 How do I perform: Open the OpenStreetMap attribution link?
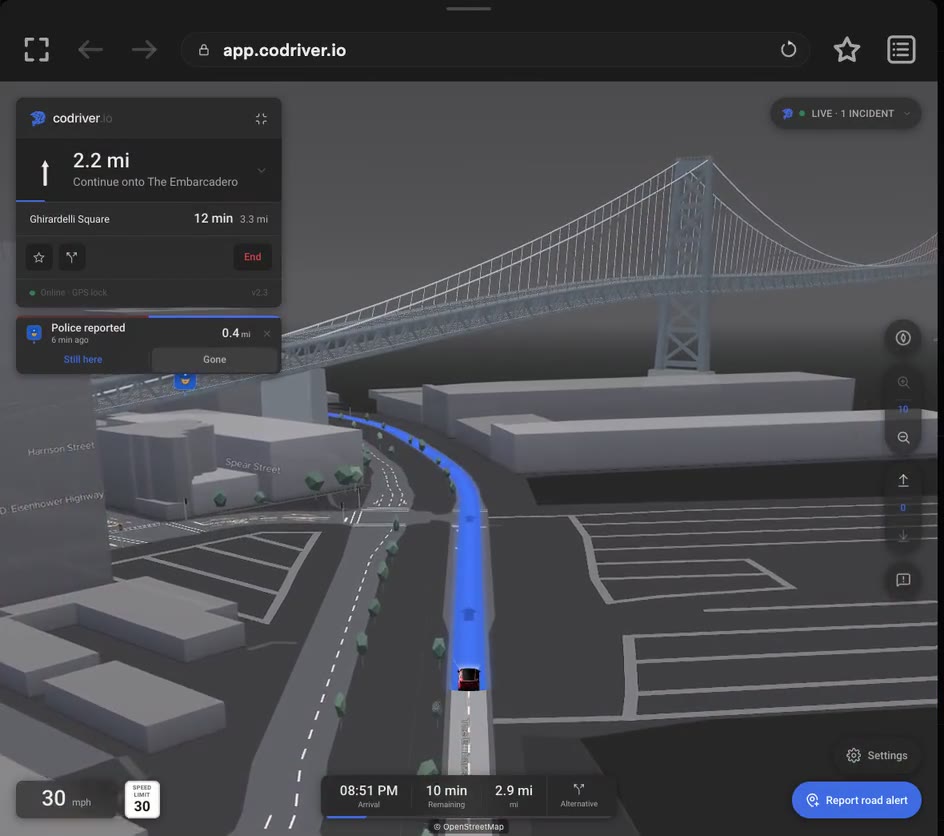coord(468,827)
